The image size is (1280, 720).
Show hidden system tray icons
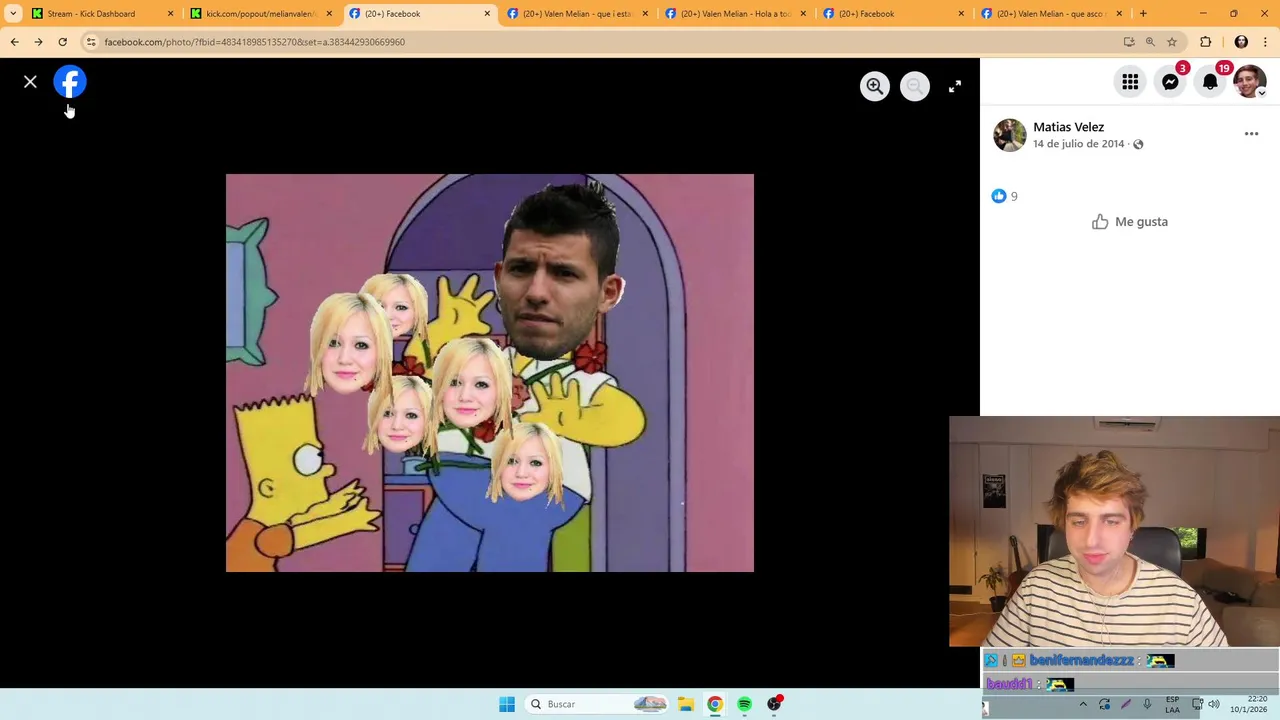(x=1083, y=704)
